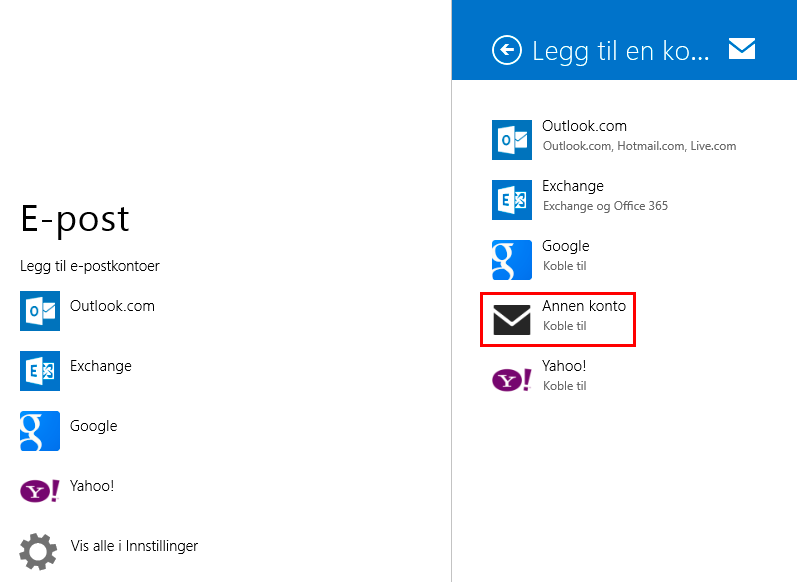Choose the Google icon in the right panel
797x582 pixels.
tap(512, 260)
